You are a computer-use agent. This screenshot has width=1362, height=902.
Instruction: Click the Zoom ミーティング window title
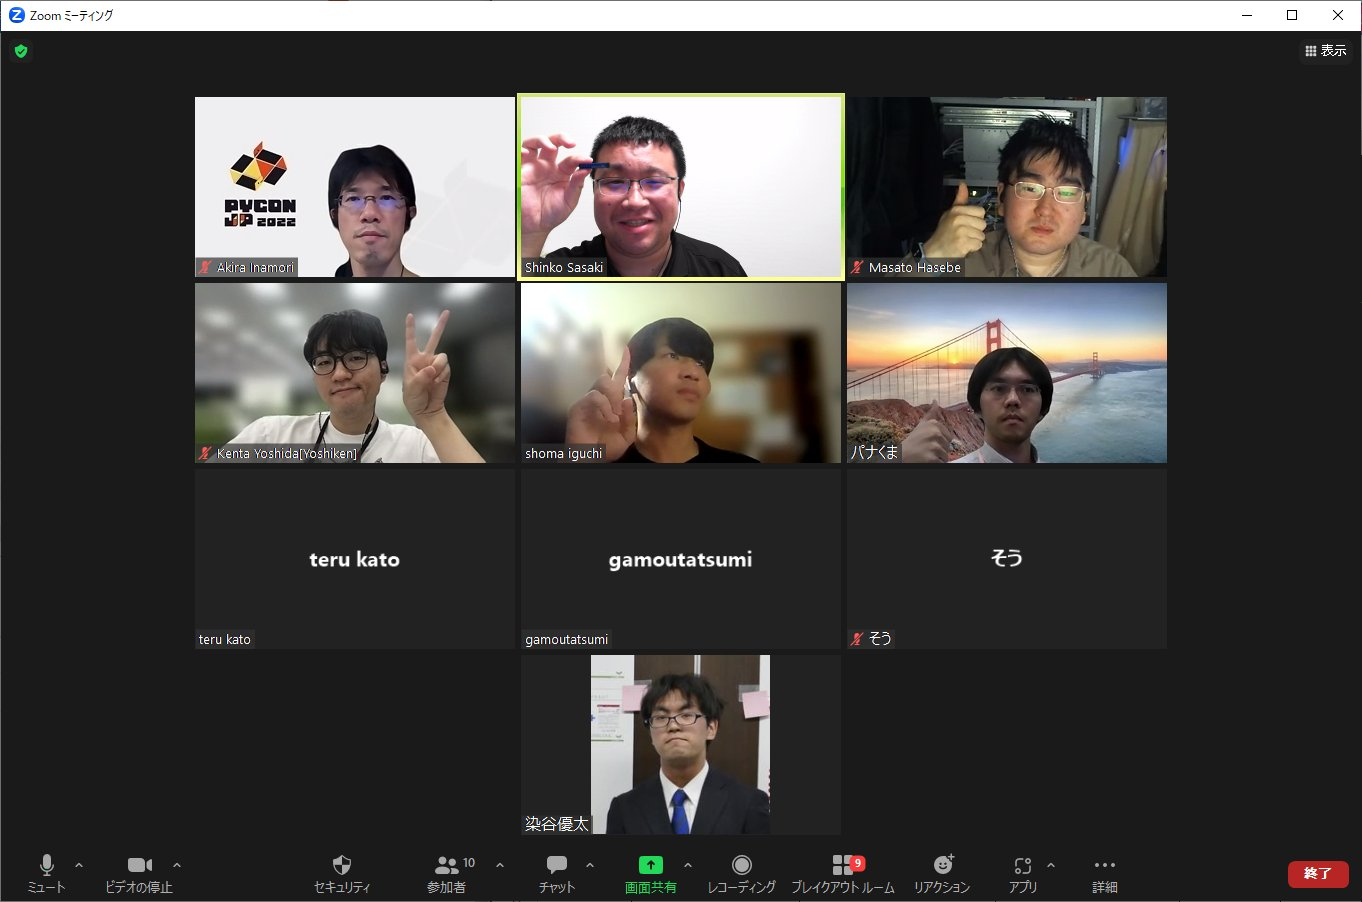pos(72,15)
